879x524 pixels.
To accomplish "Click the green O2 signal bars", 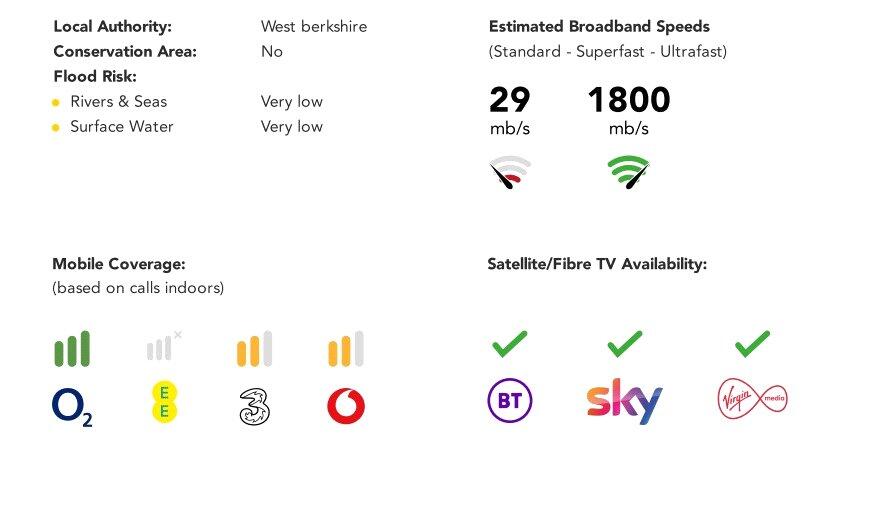I will 71,349.
